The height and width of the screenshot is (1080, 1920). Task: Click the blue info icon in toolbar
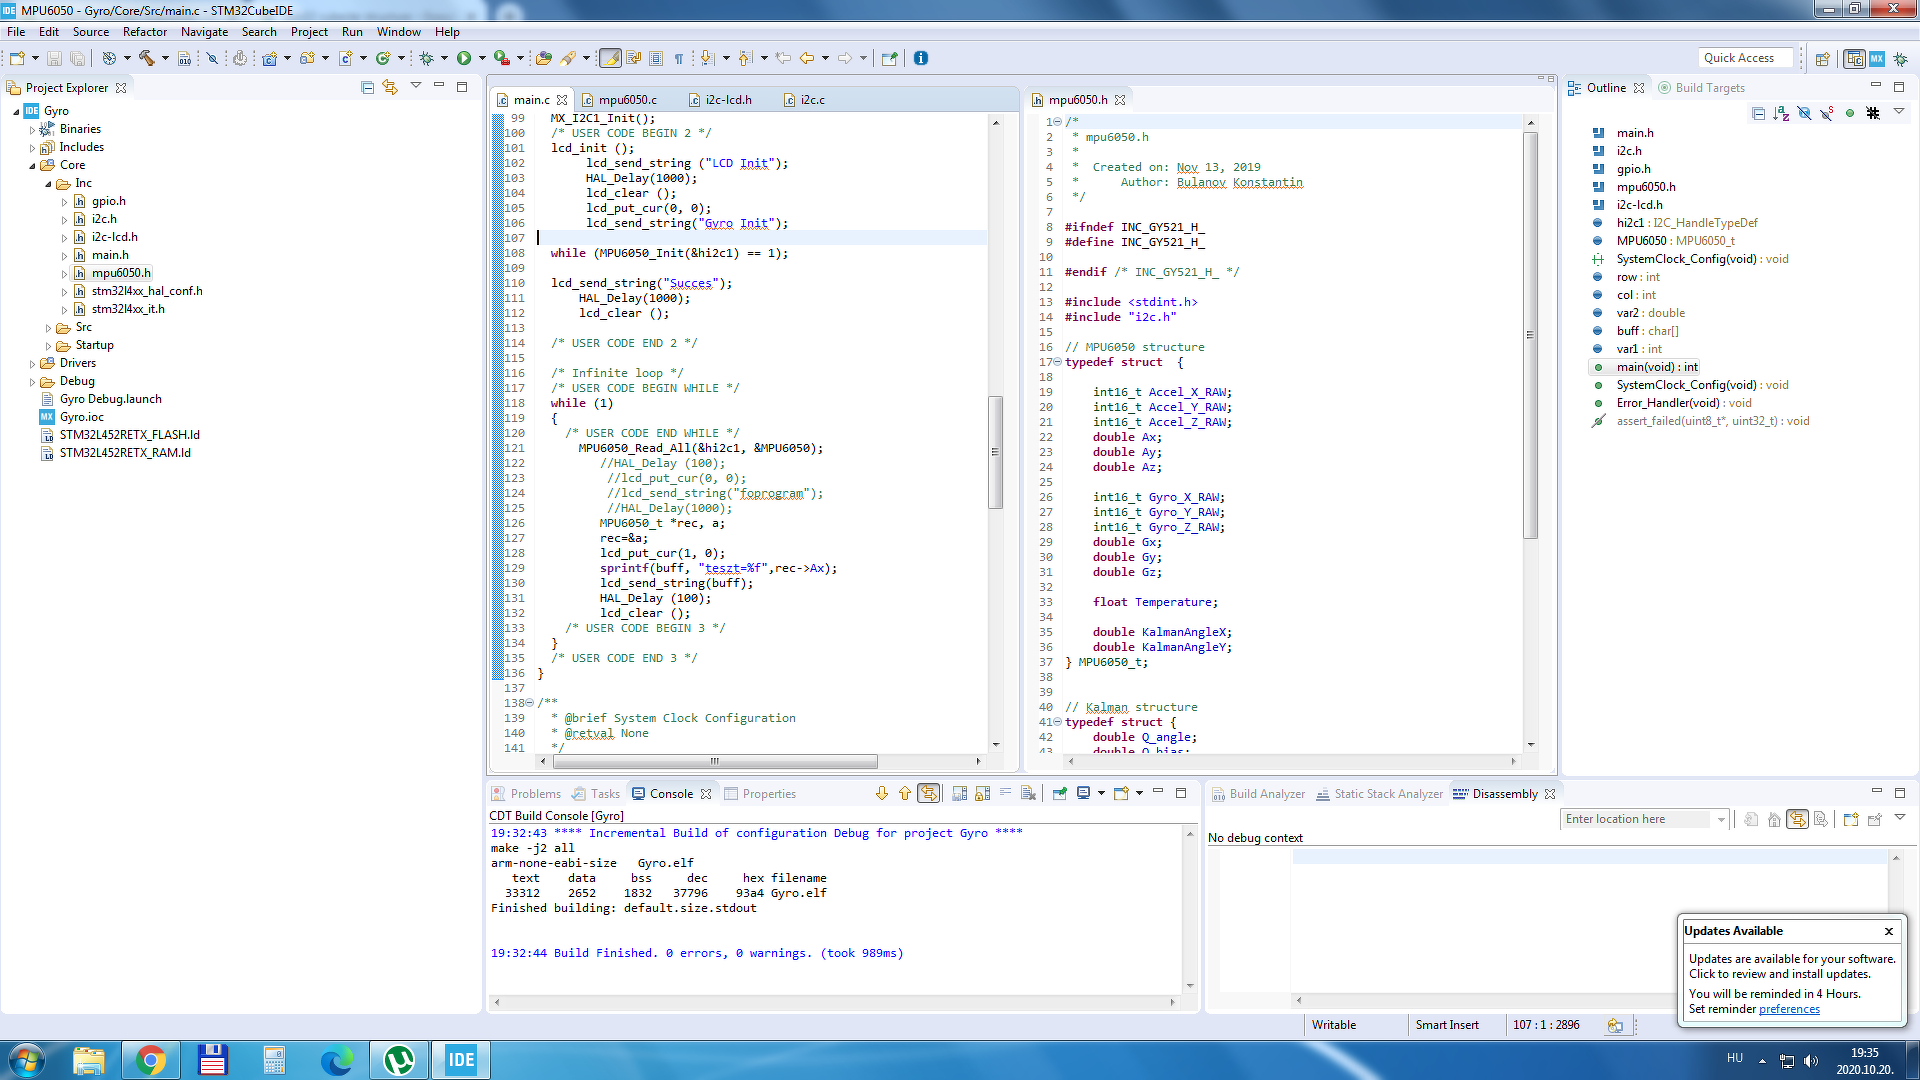point(921,58)
